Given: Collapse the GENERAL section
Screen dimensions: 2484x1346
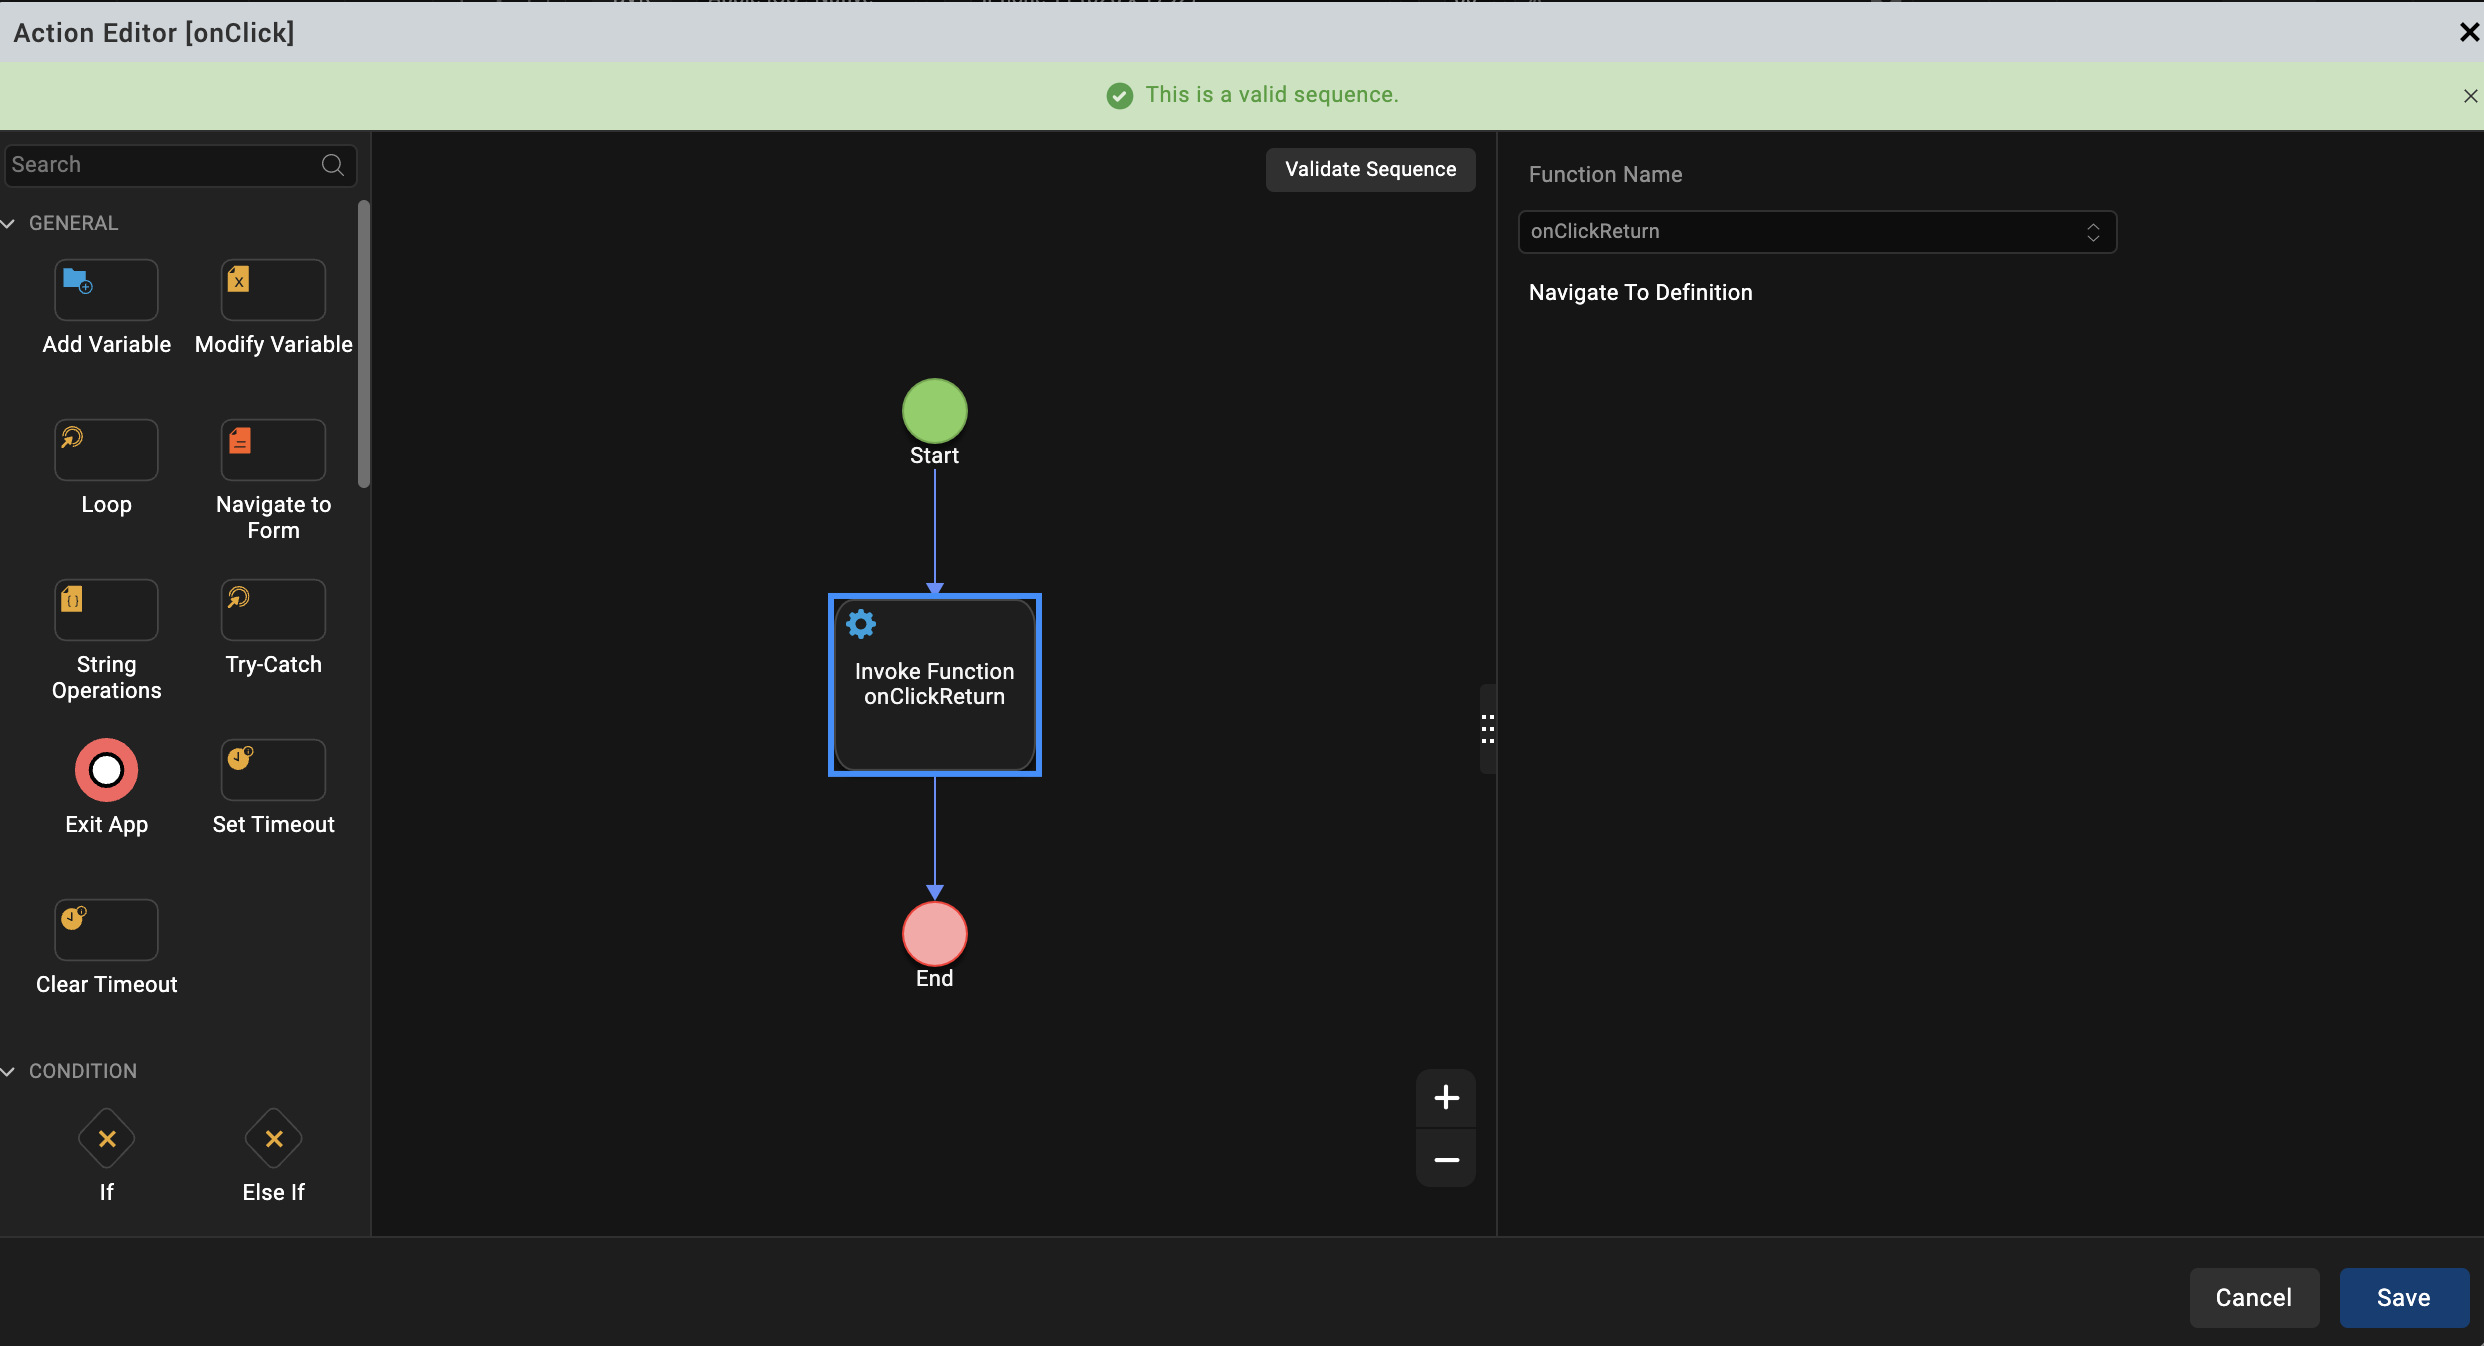Looking at the screenshot, I should [9, 223].
